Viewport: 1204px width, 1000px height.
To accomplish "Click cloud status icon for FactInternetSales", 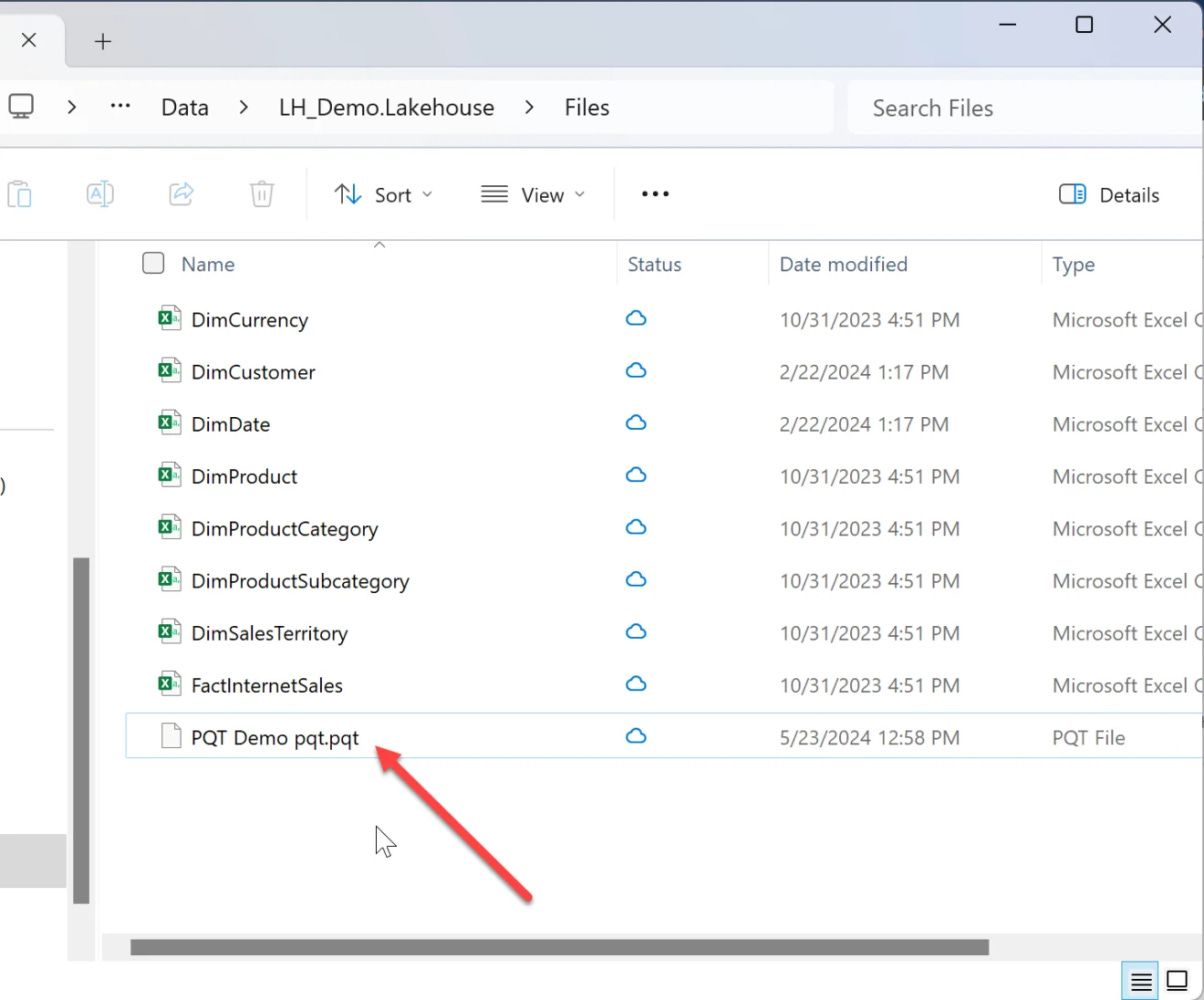I will [x=635, y=684].
